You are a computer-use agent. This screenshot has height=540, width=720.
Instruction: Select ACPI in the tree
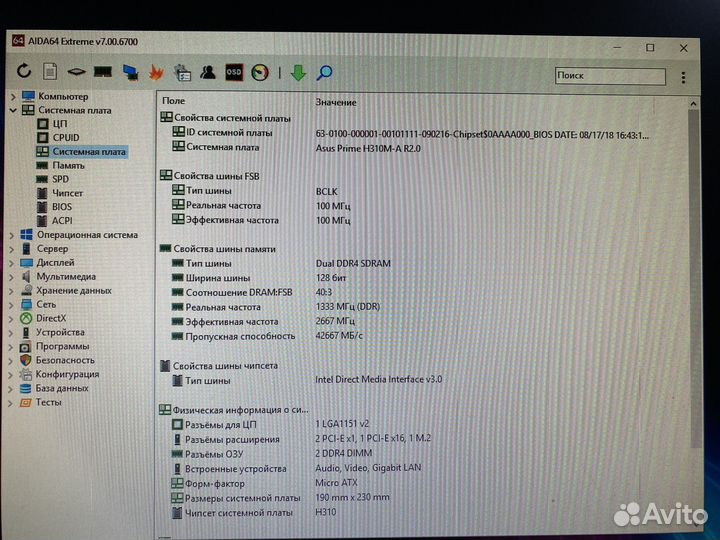62,221
